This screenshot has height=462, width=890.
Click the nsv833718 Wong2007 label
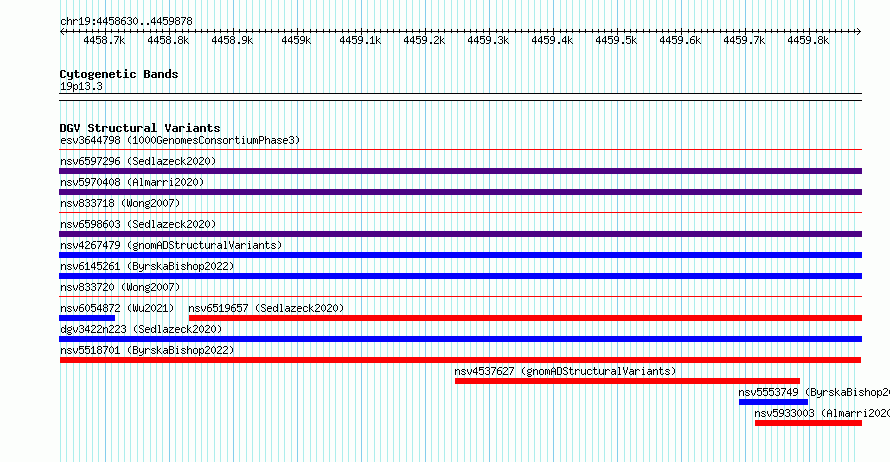120,203
